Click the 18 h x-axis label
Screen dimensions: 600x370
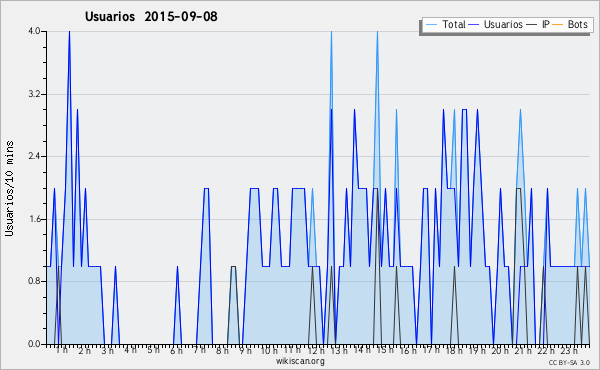pos(454,350)
